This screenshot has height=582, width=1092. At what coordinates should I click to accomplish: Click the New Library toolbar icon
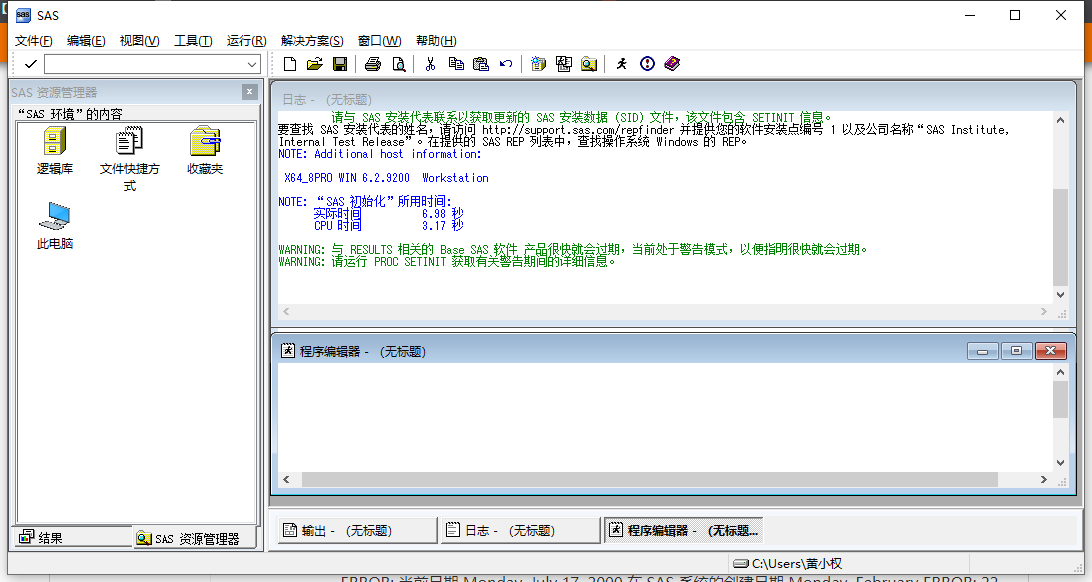[x=538, y=64]
